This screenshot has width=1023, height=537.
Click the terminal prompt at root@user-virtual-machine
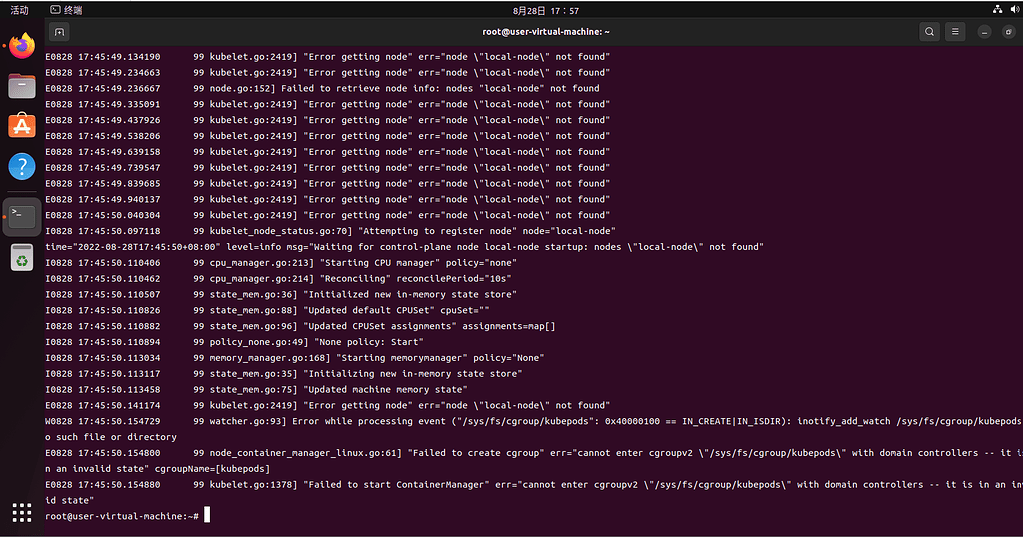tap(122, 515)
